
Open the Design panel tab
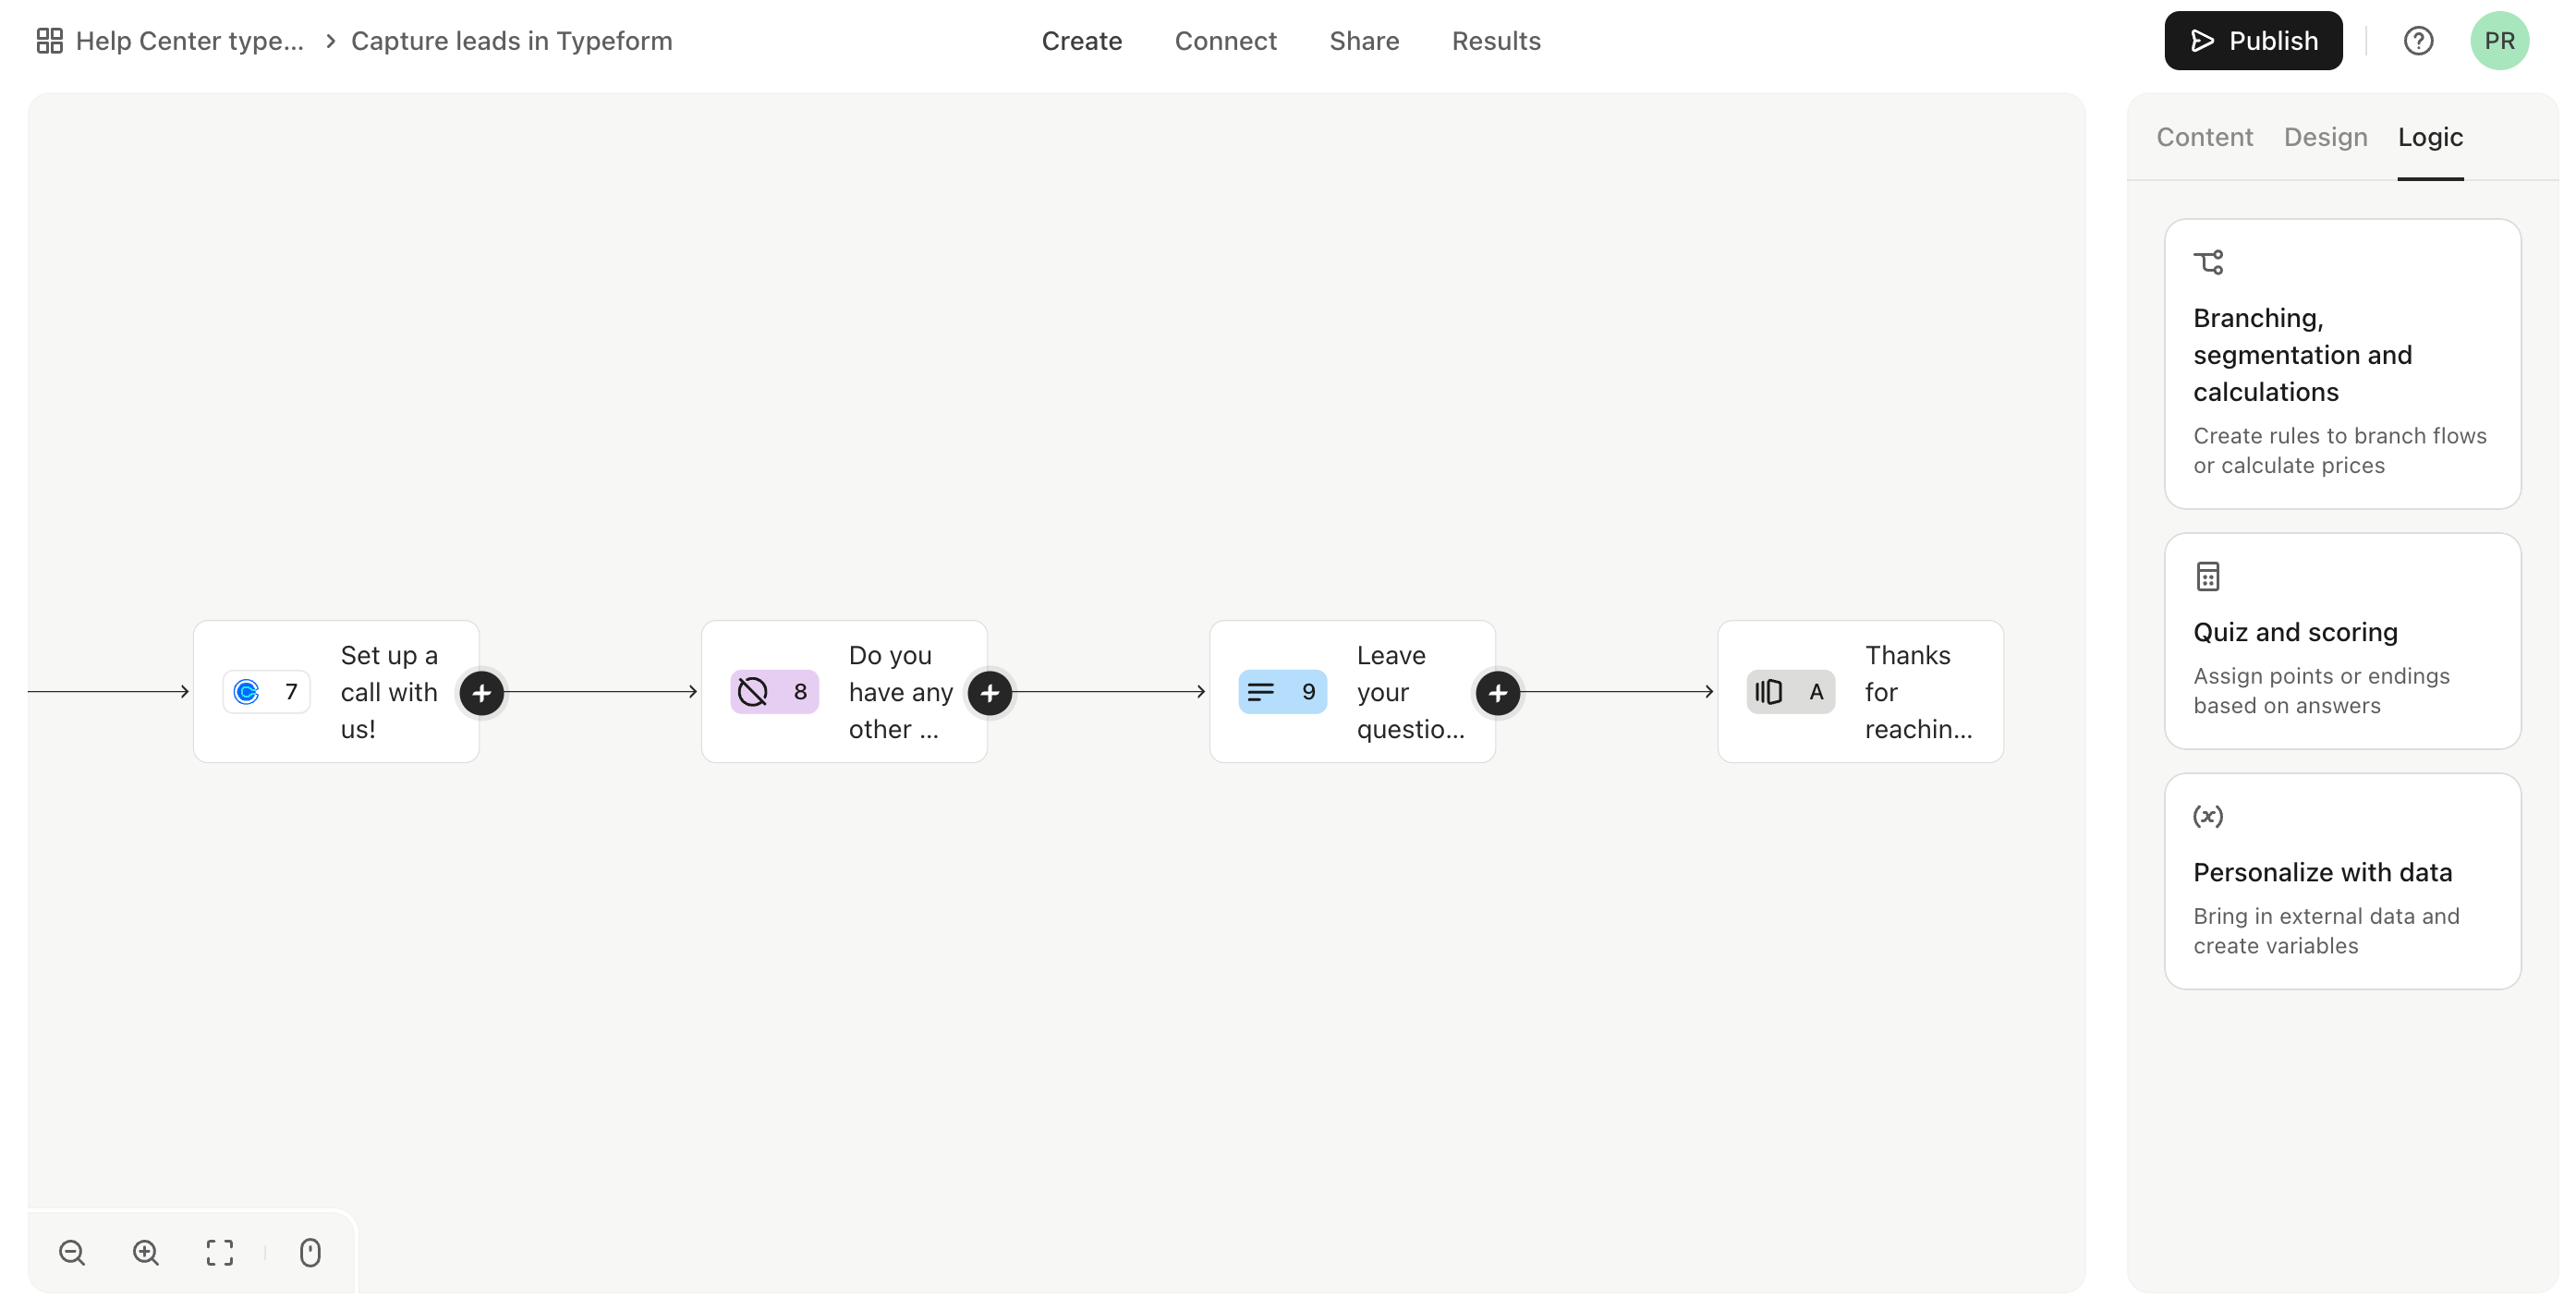(2325, 137)
